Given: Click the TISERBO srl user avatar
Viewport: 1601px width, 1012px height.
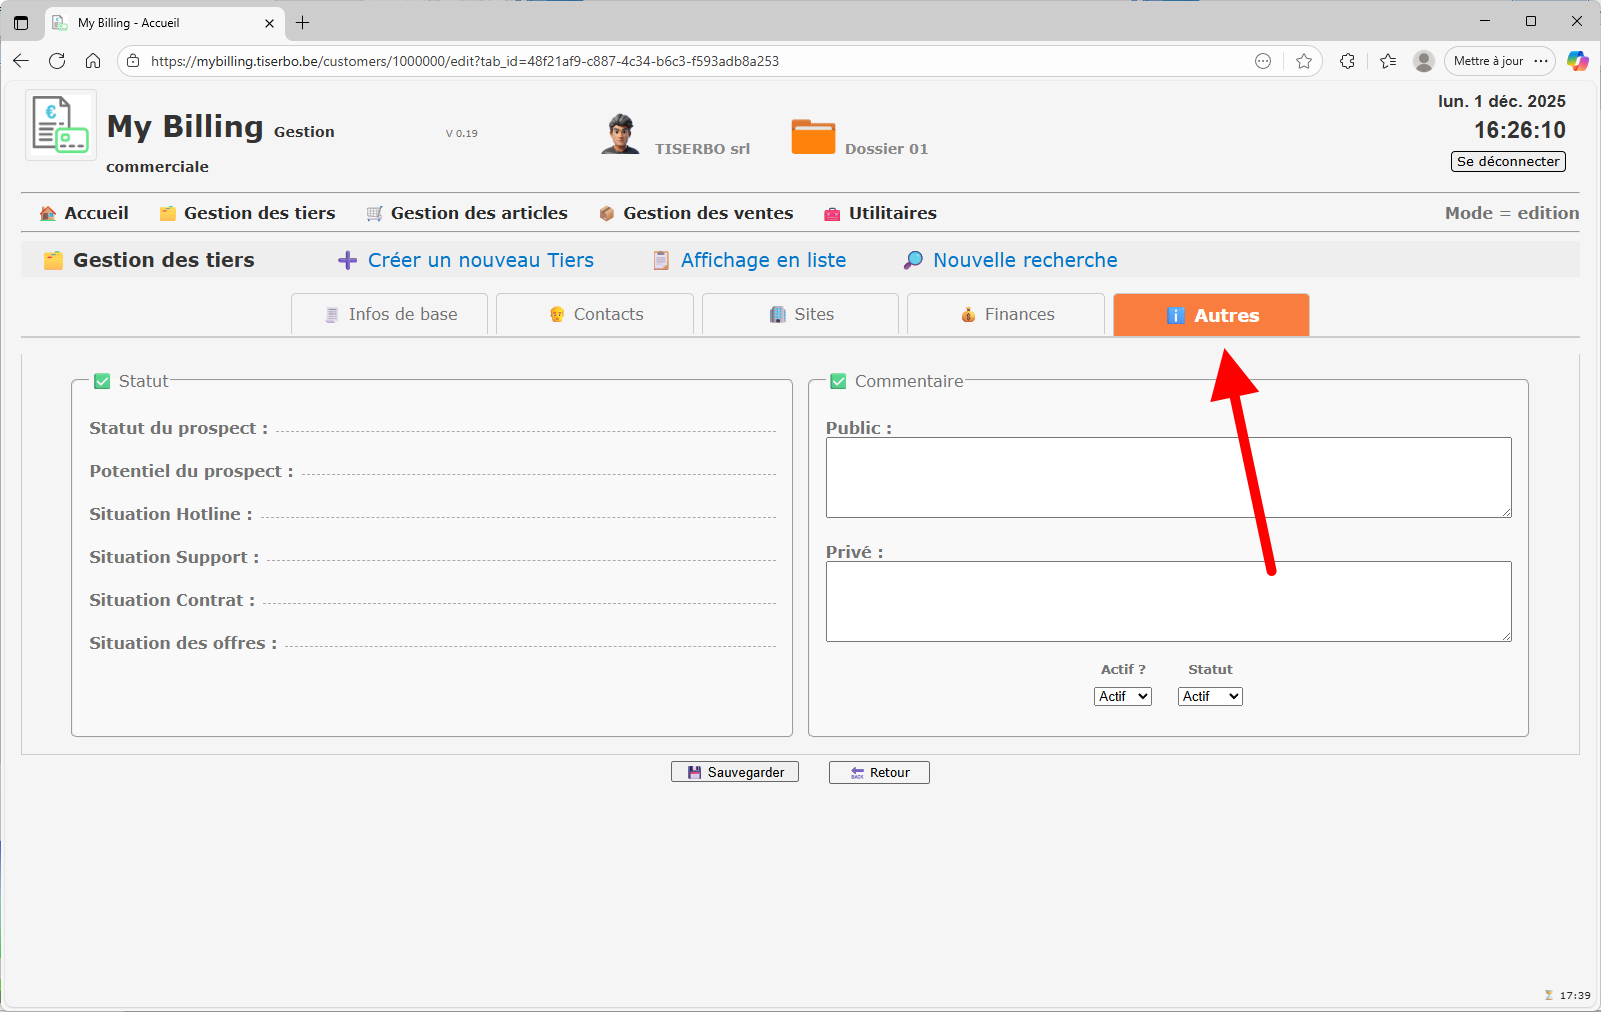Looking at the screenshot, I should pos(620,134).
